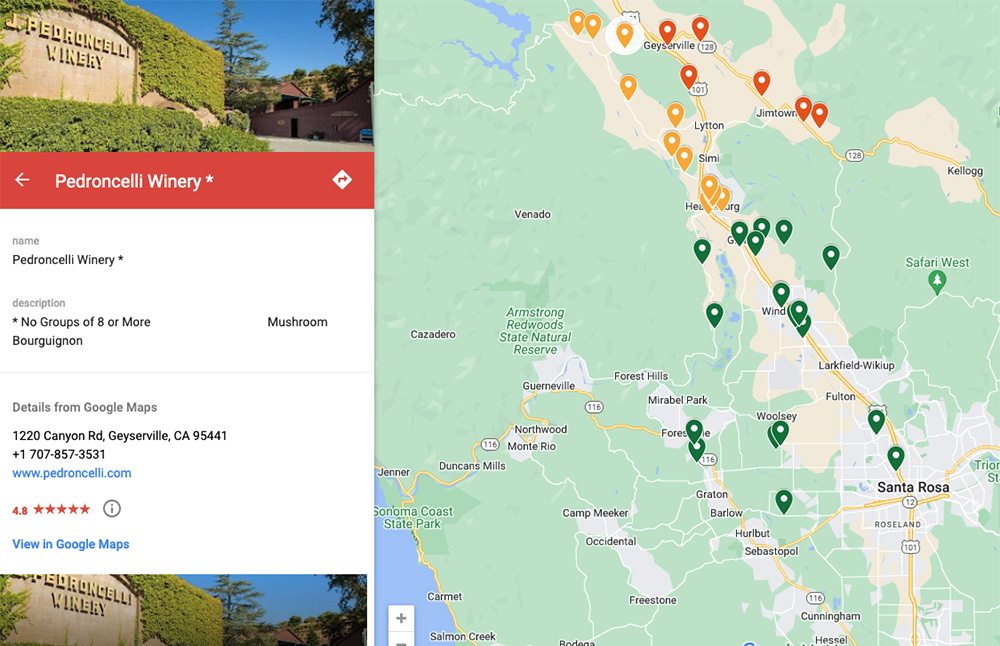Select the red pin overlapping the Geyserville label

(667, 32)
